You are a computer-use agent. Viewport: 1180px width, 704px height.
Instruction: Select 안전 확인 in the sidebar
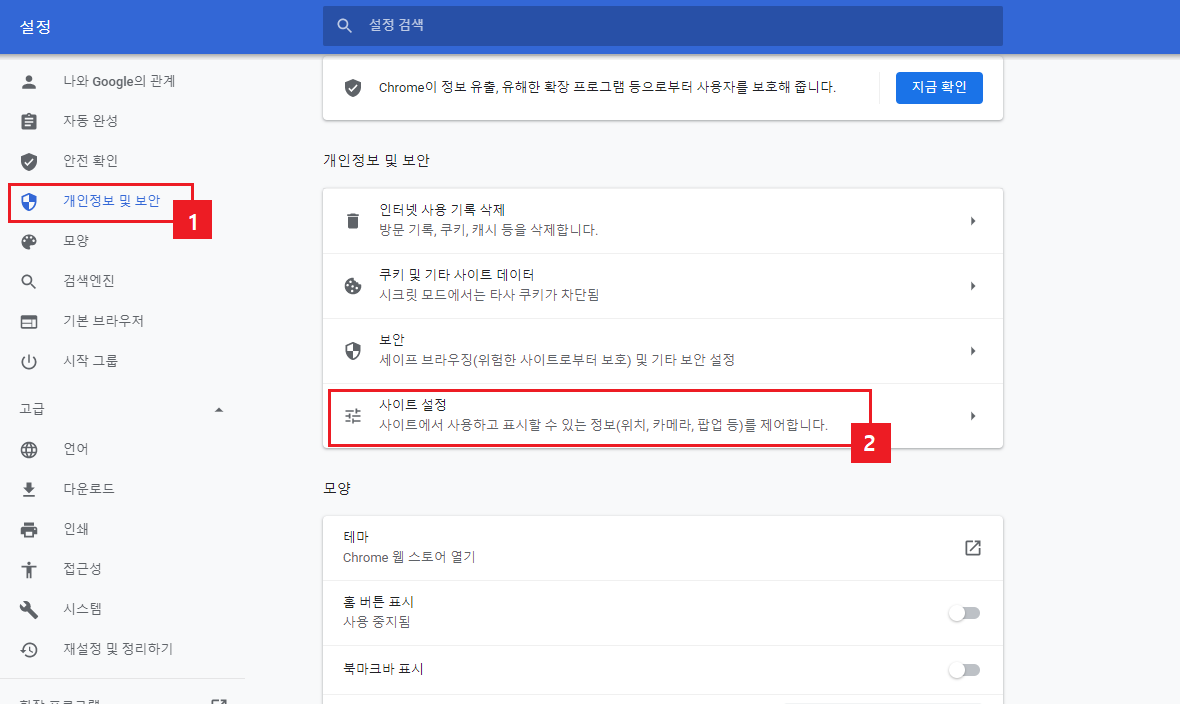tap(90, 161)
